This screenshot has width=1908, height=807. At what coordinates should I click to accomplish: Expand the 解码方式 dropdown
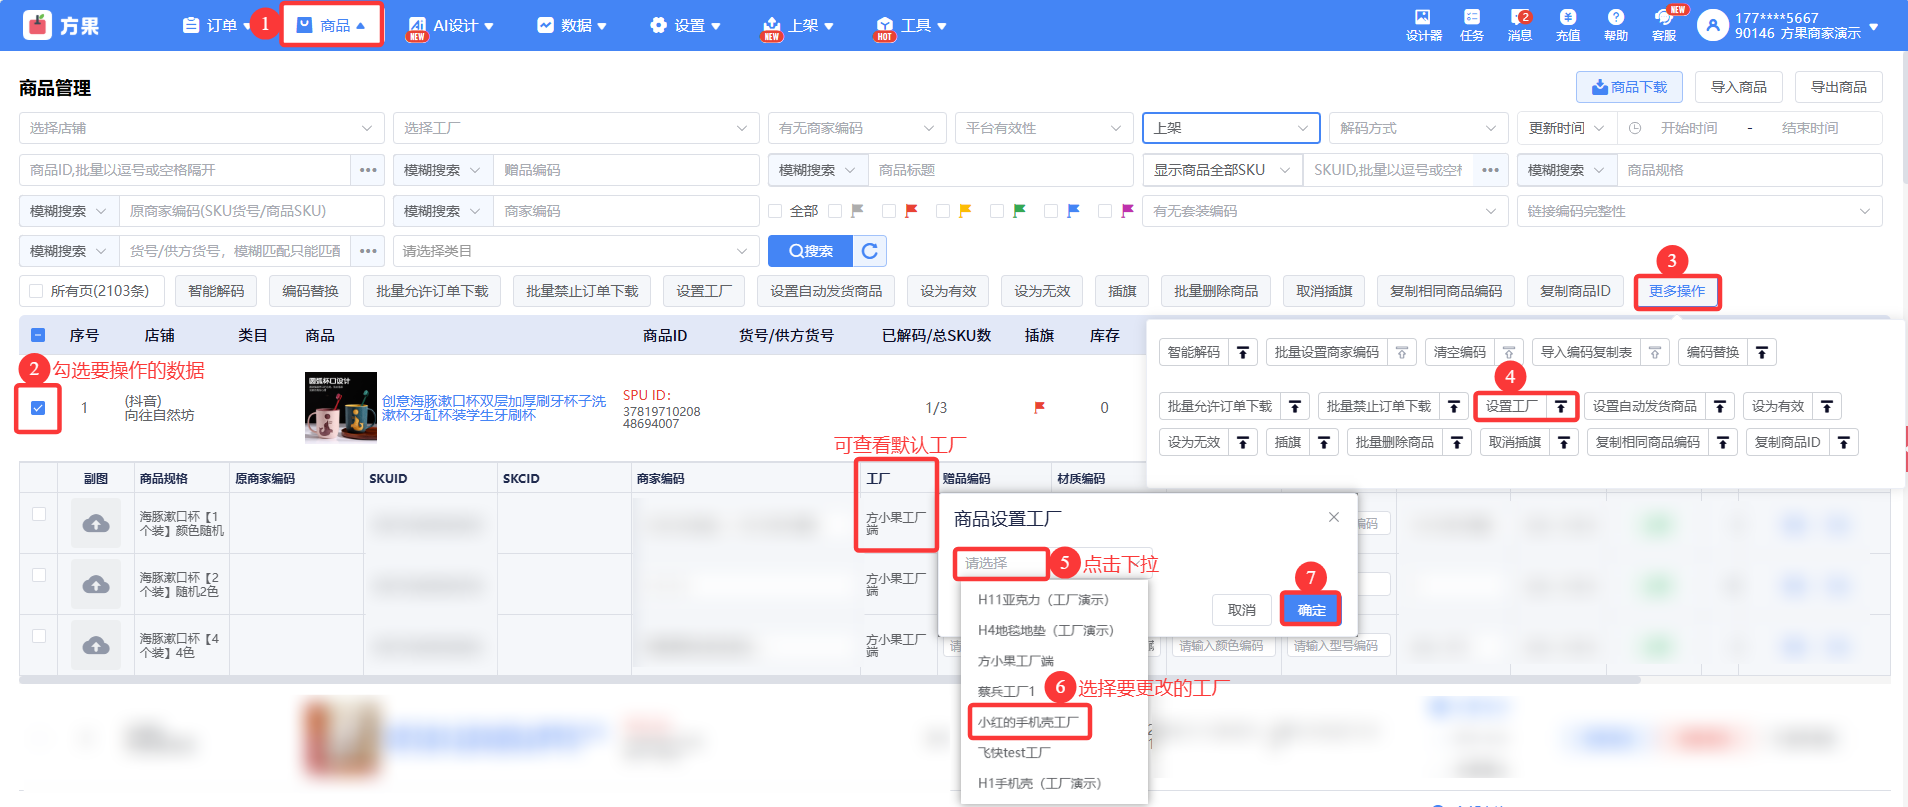pyautogui.click(x=1418, y=128)
